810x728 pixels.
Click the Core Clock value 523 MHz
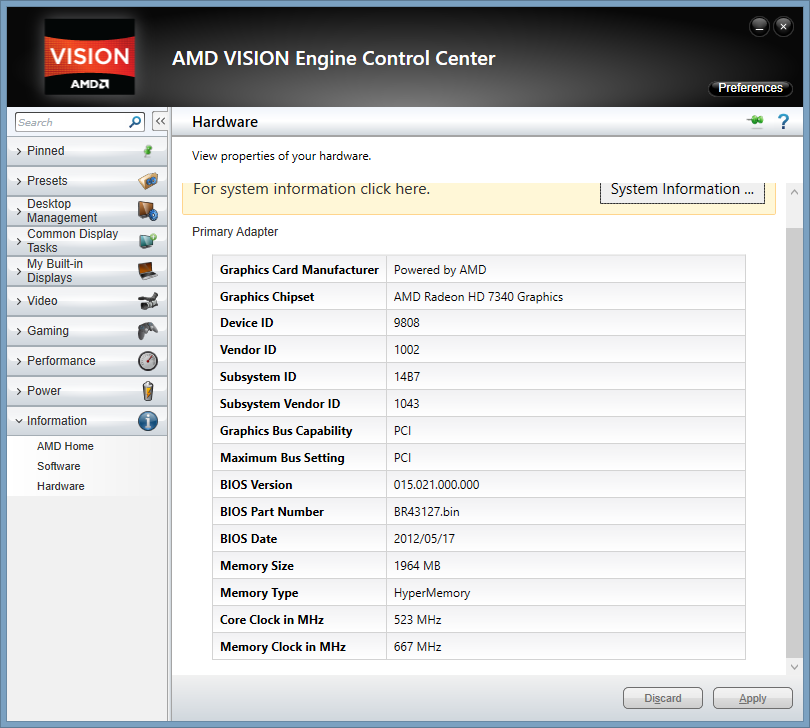417,619
